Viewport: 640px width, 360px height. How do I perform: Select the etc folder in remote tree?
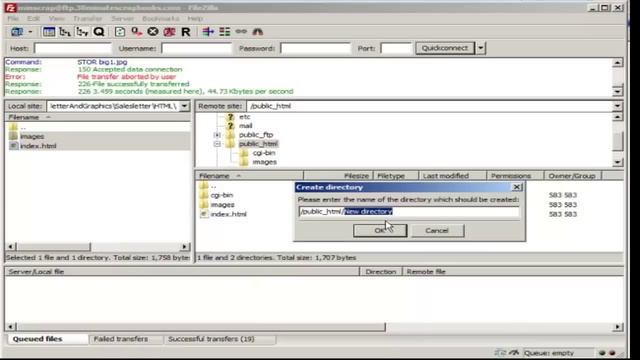(x=244, y=117)
